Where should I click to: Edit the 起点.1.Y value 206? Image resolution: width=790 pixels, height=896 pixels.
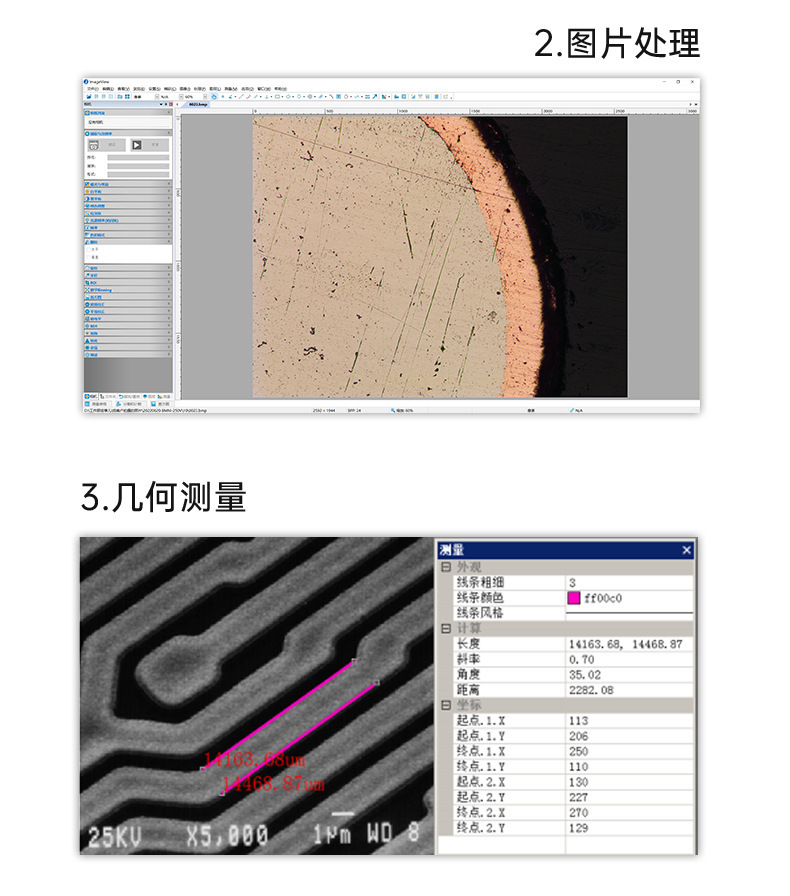[x=629, y=736]
